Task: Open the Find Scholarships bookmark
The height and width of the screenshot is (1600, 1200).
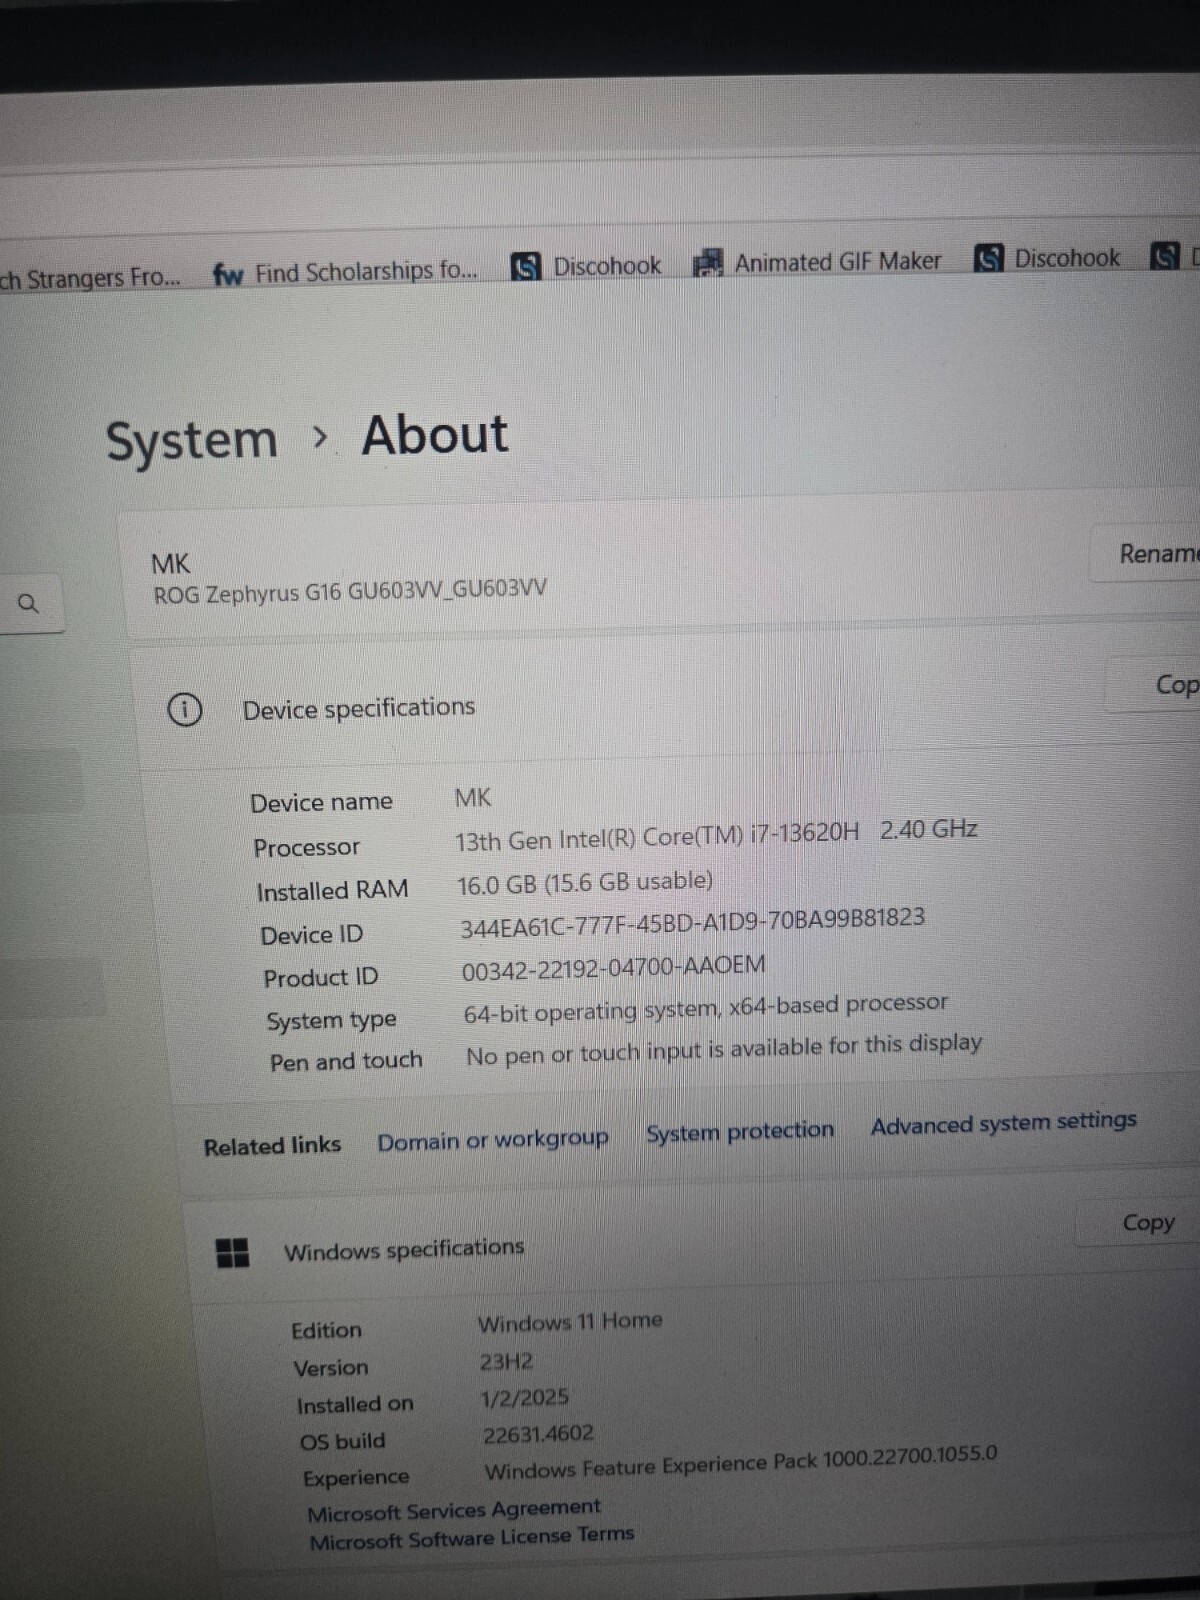Action: click(x=346, y=272)
